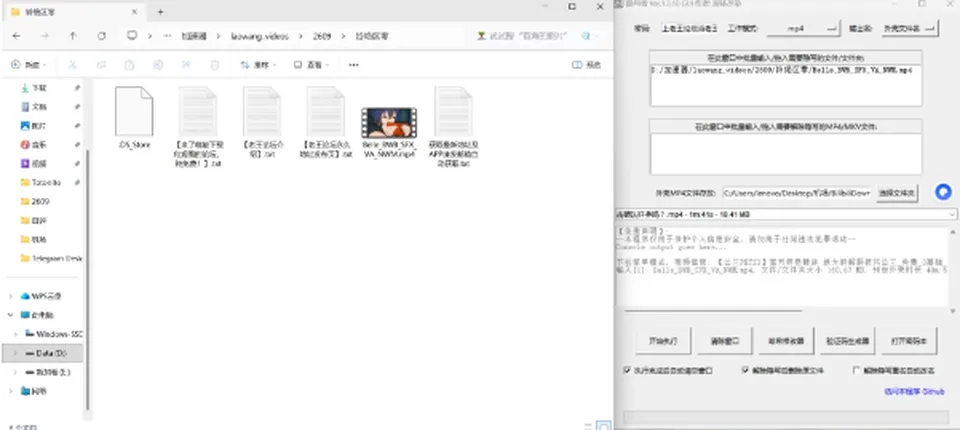Image resolution: width=960 pixels, height=430 pixels.
Task: Open the cover video combo box showing 10.41 MB
Action: point(786,214)
